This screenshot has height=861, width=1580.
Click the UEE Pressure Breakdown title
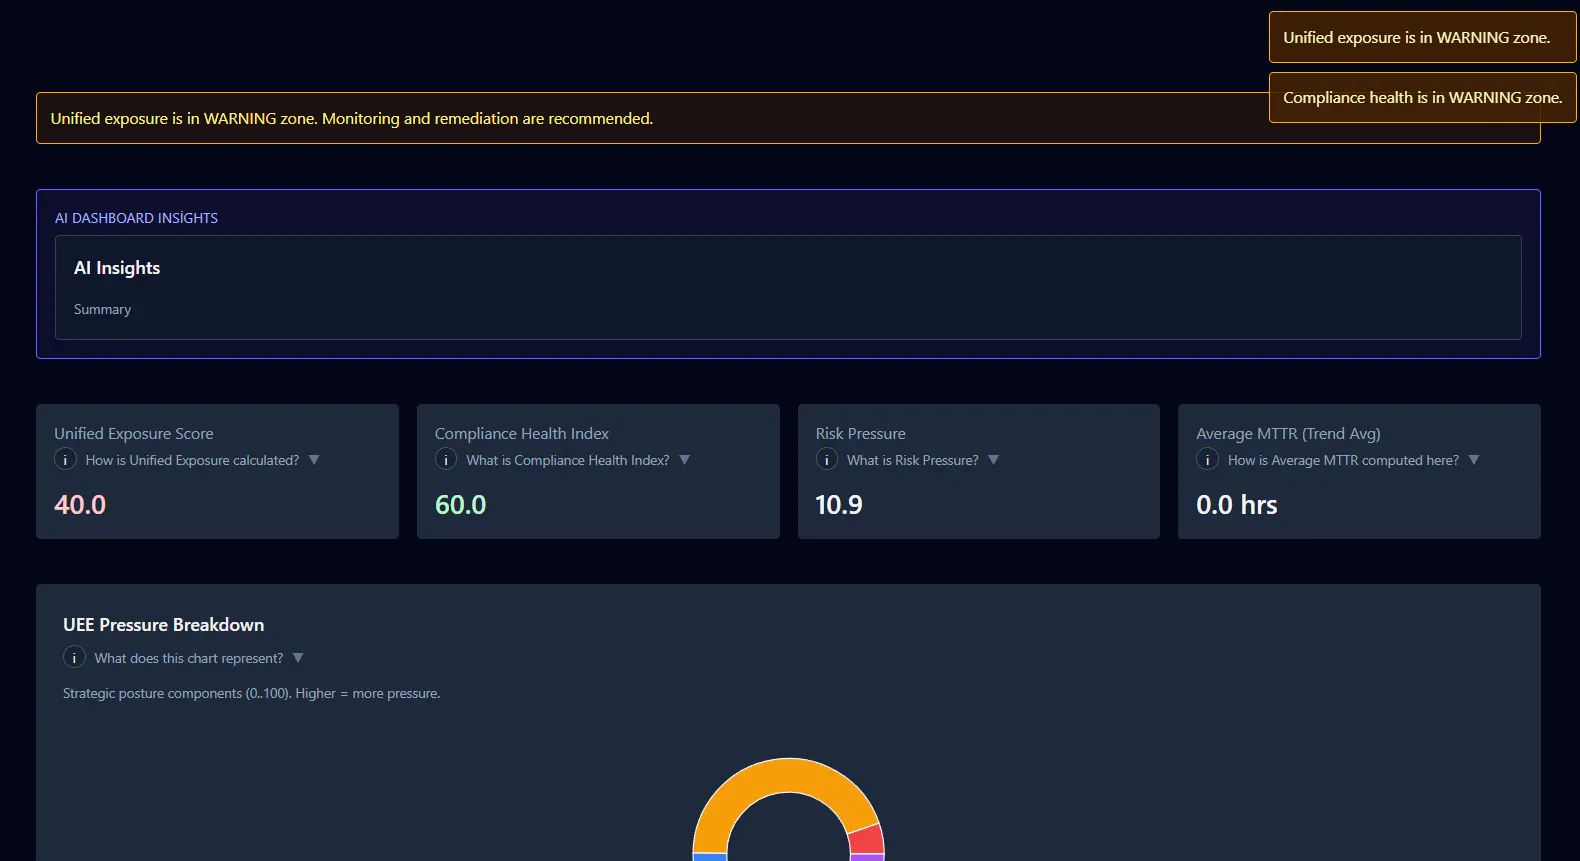pos(164,625)
